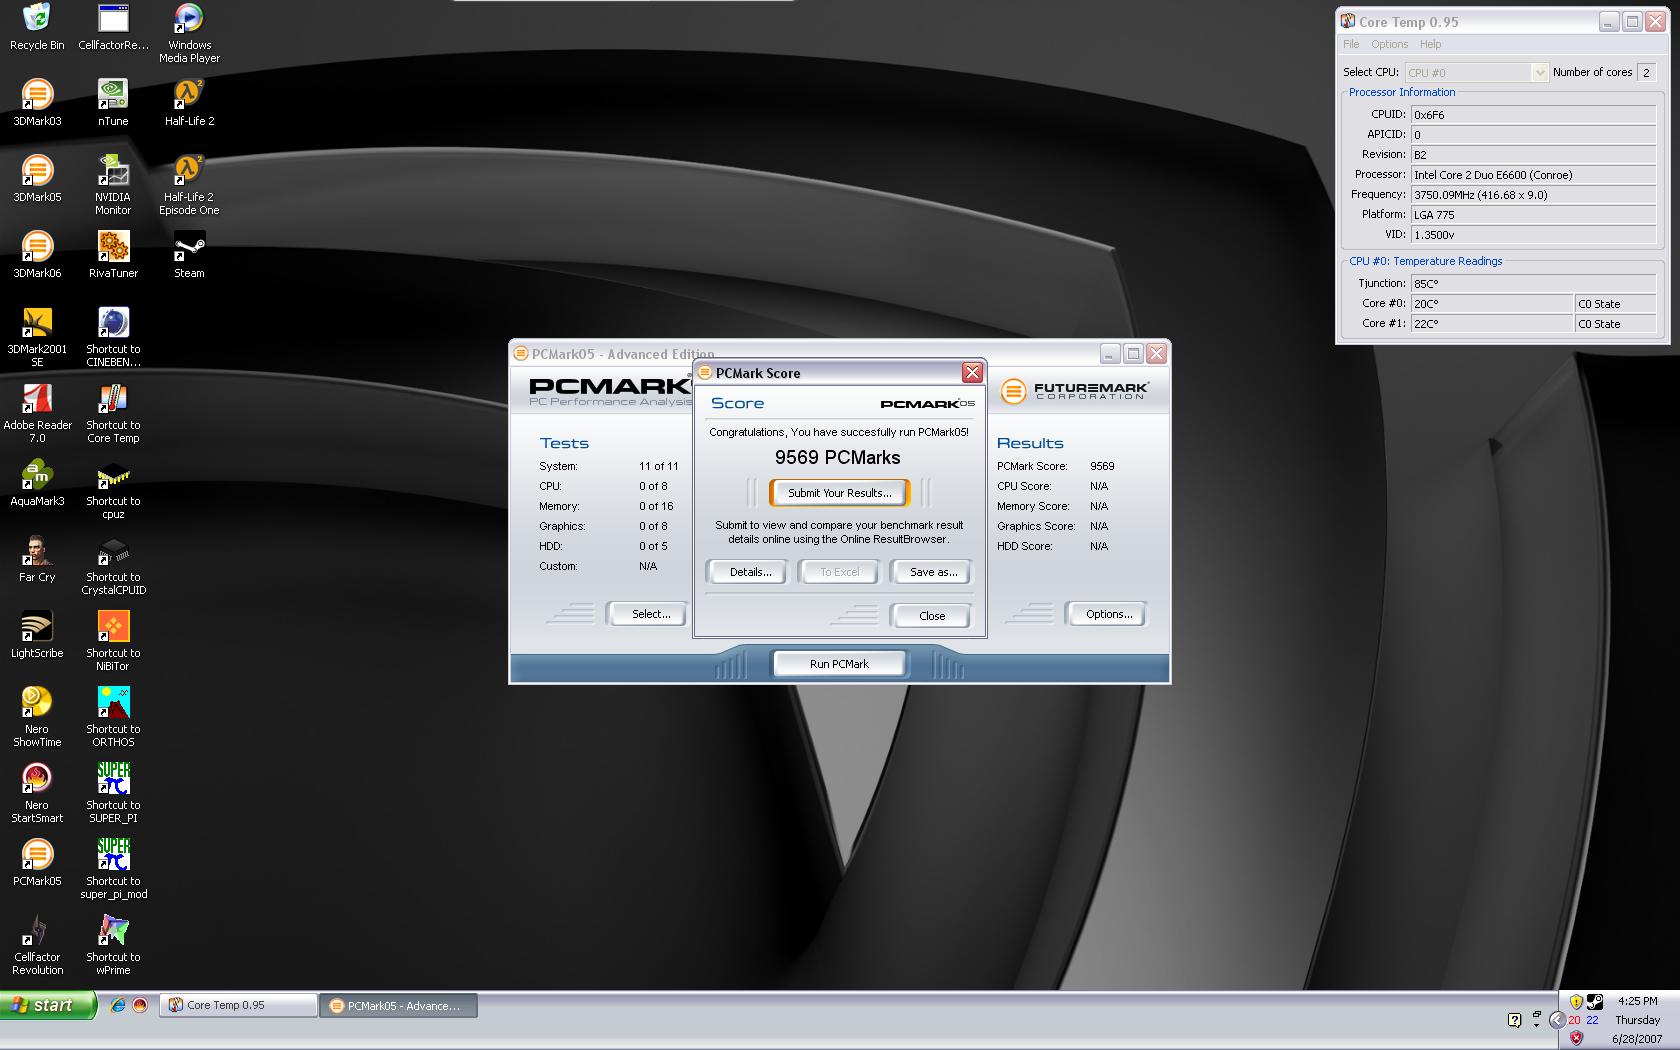Image resolution: width=1680 pixels, height=1050 pixels.
Task: Select the Half-Life 2 Episode One icon
Action: click(189, 185)
